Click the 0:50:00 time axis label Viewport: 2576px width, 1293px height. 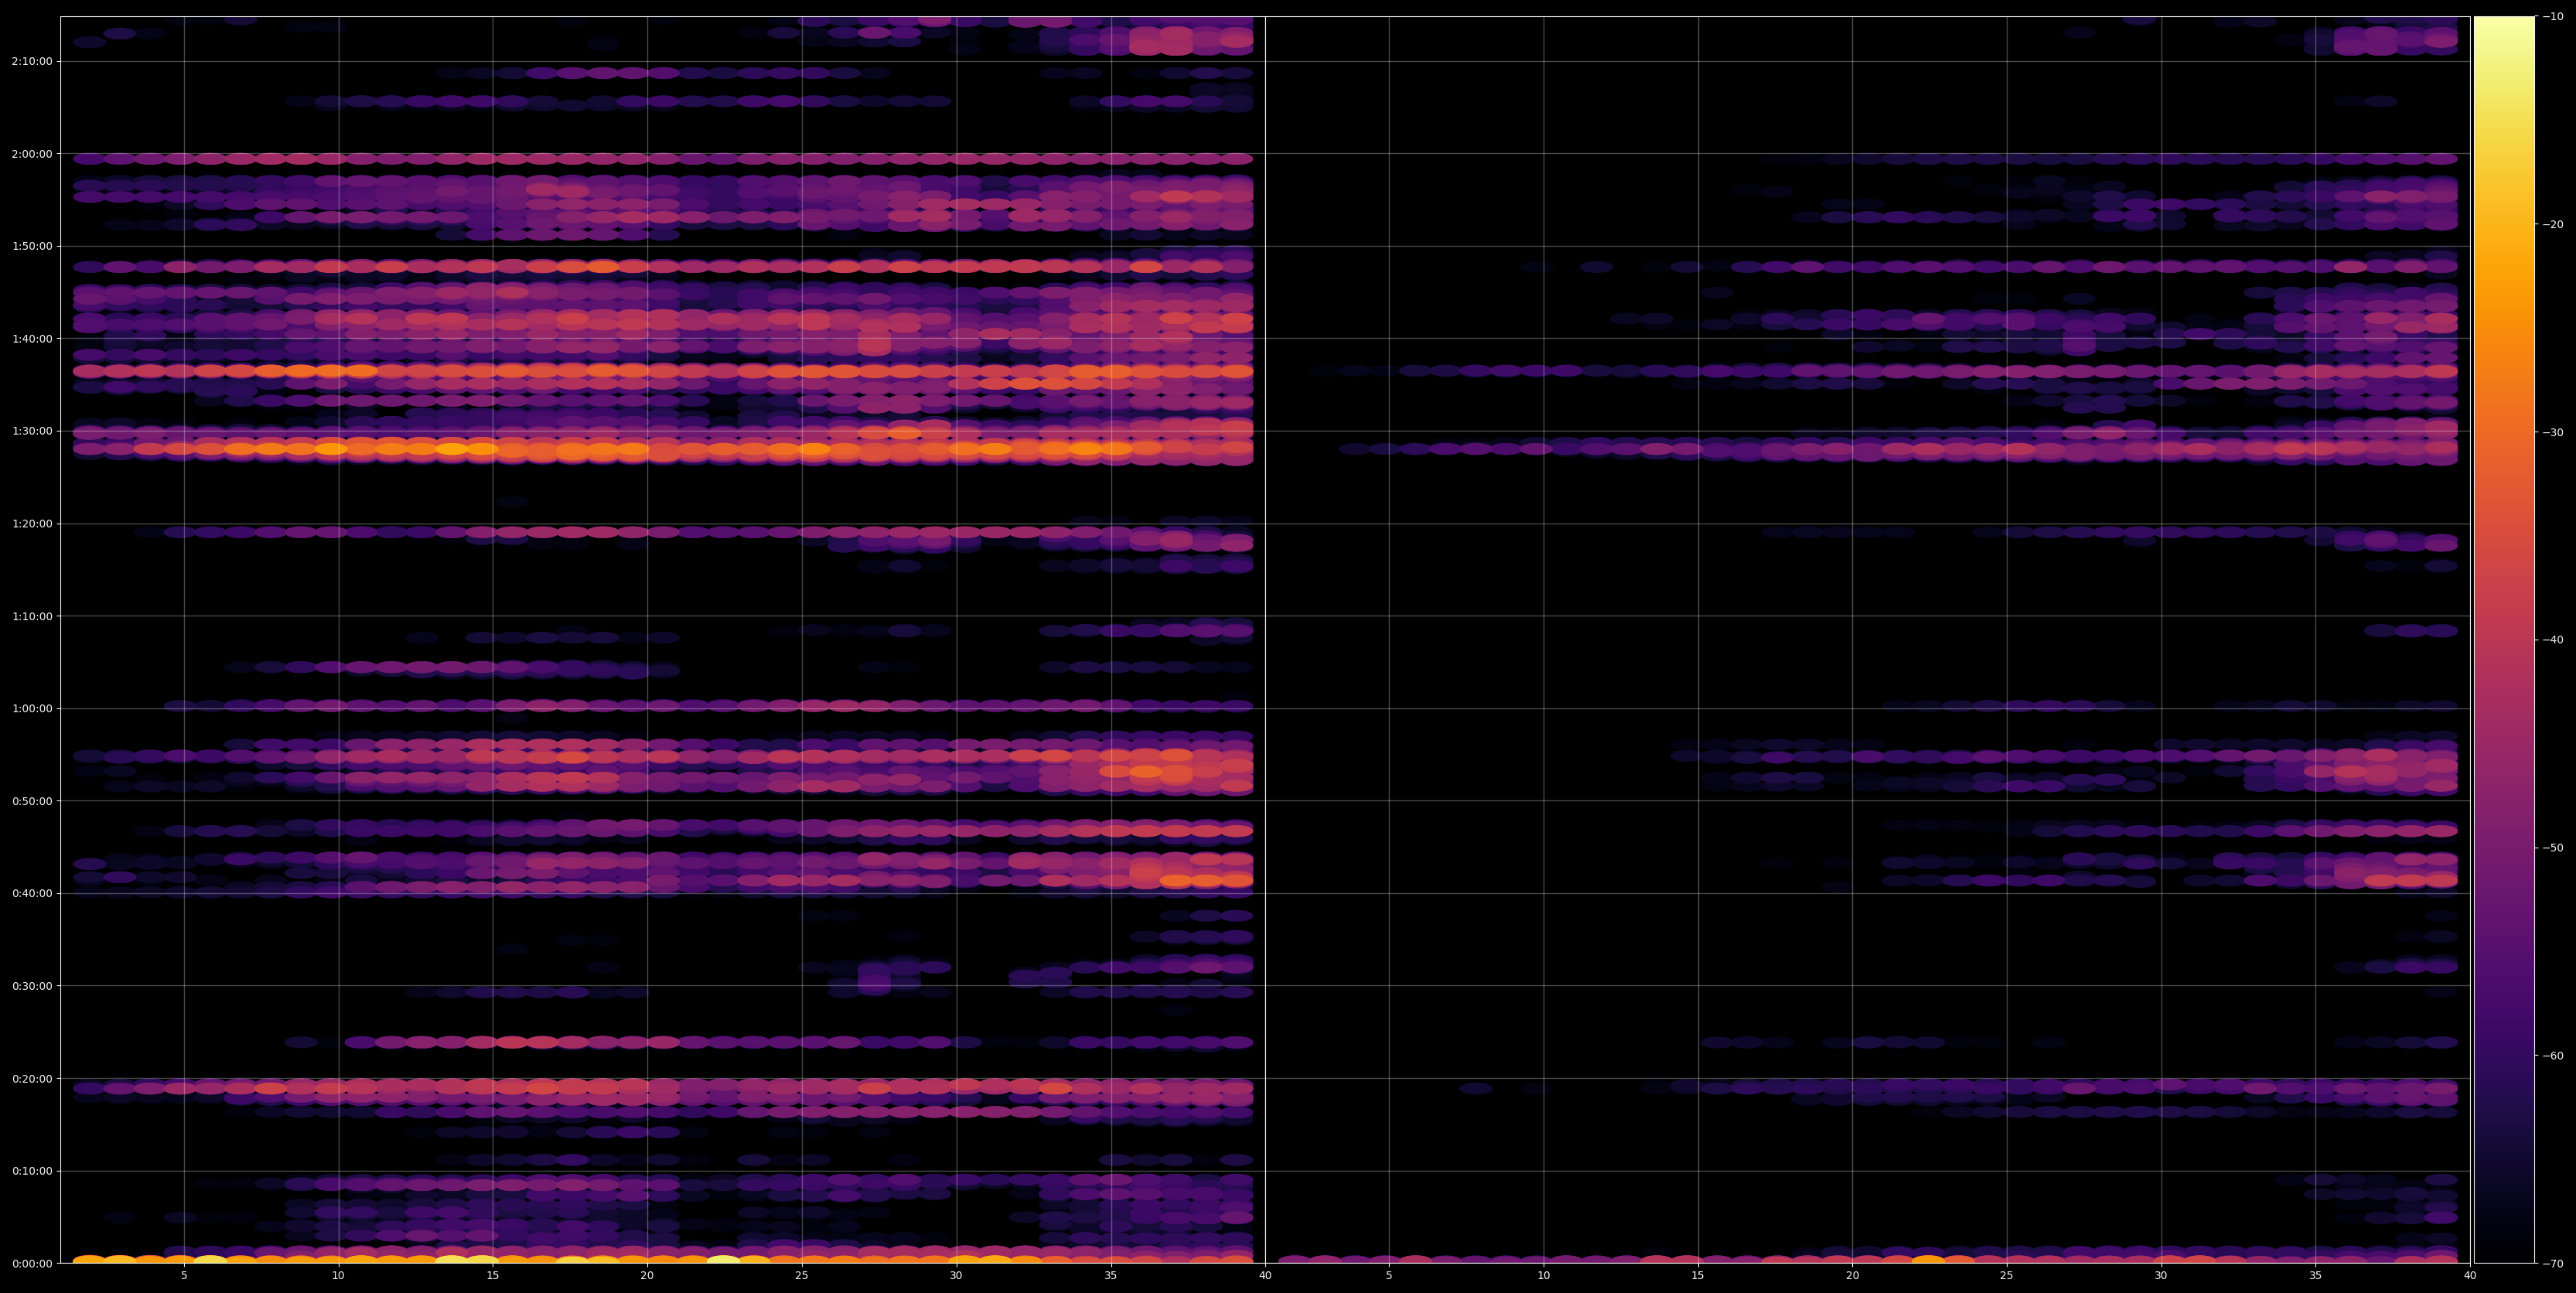tap(32, 801)
